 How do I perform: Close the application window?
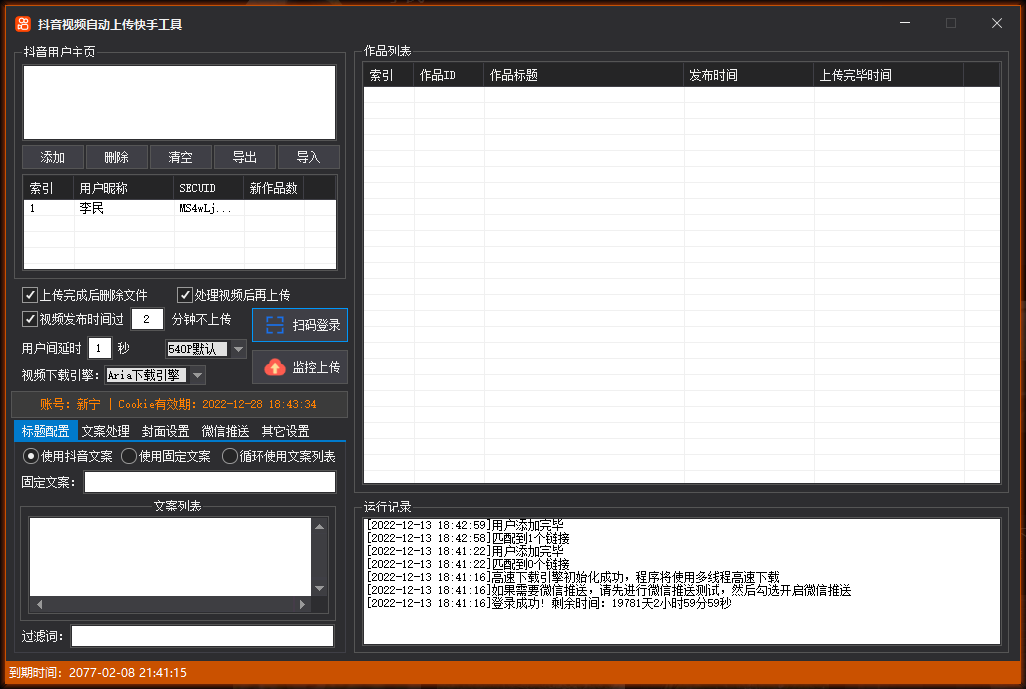click(997, 23)
